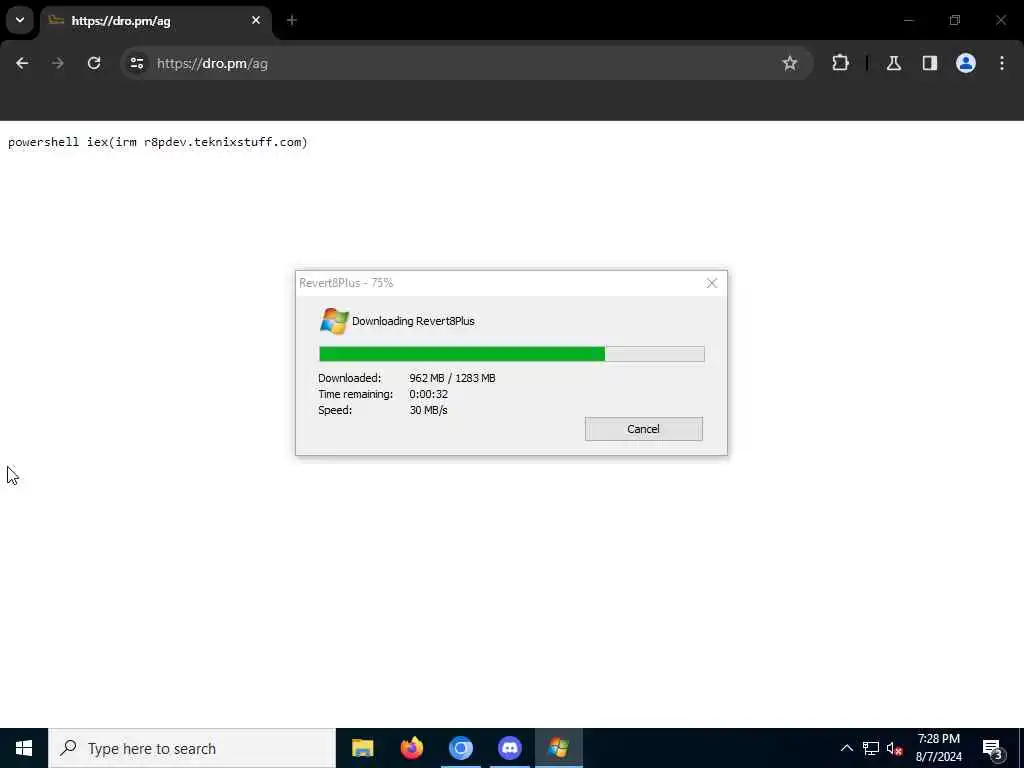Reload the dro.pm page

[94, 63]
